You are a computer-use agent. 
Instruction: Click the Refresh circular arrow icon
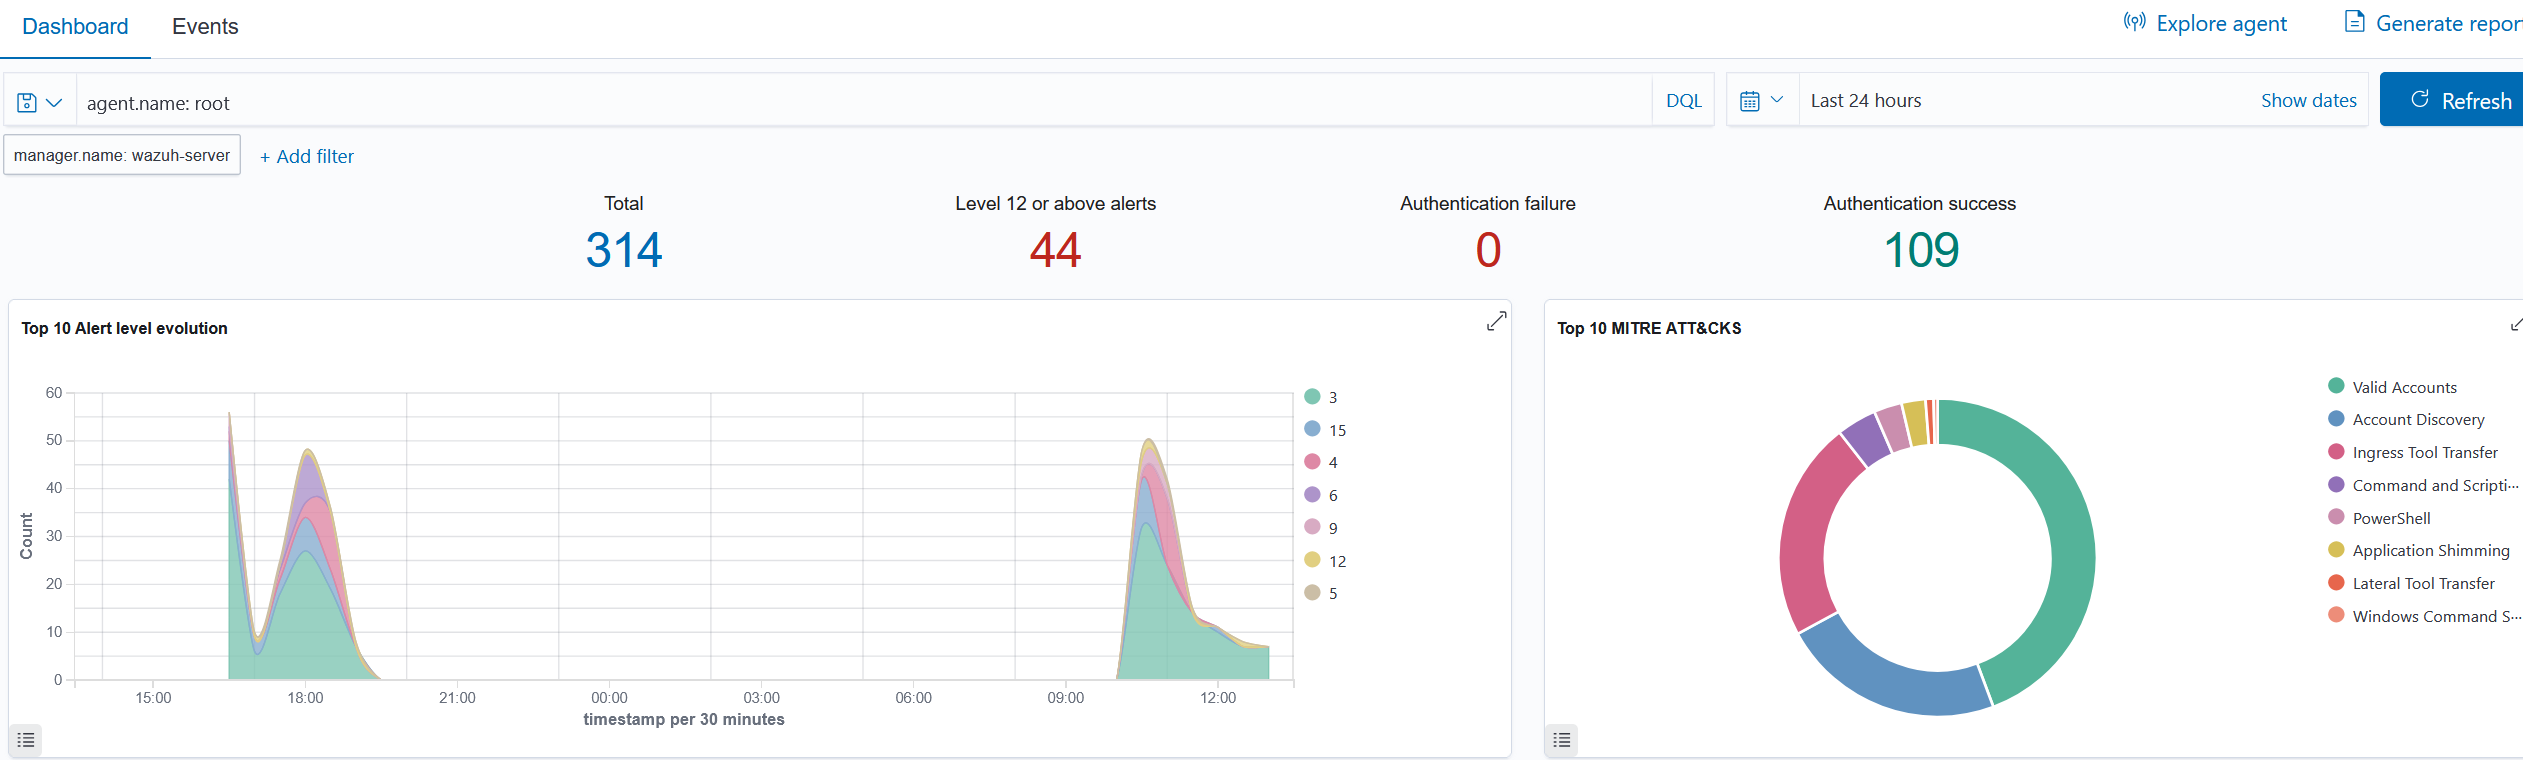(2419, 100)
